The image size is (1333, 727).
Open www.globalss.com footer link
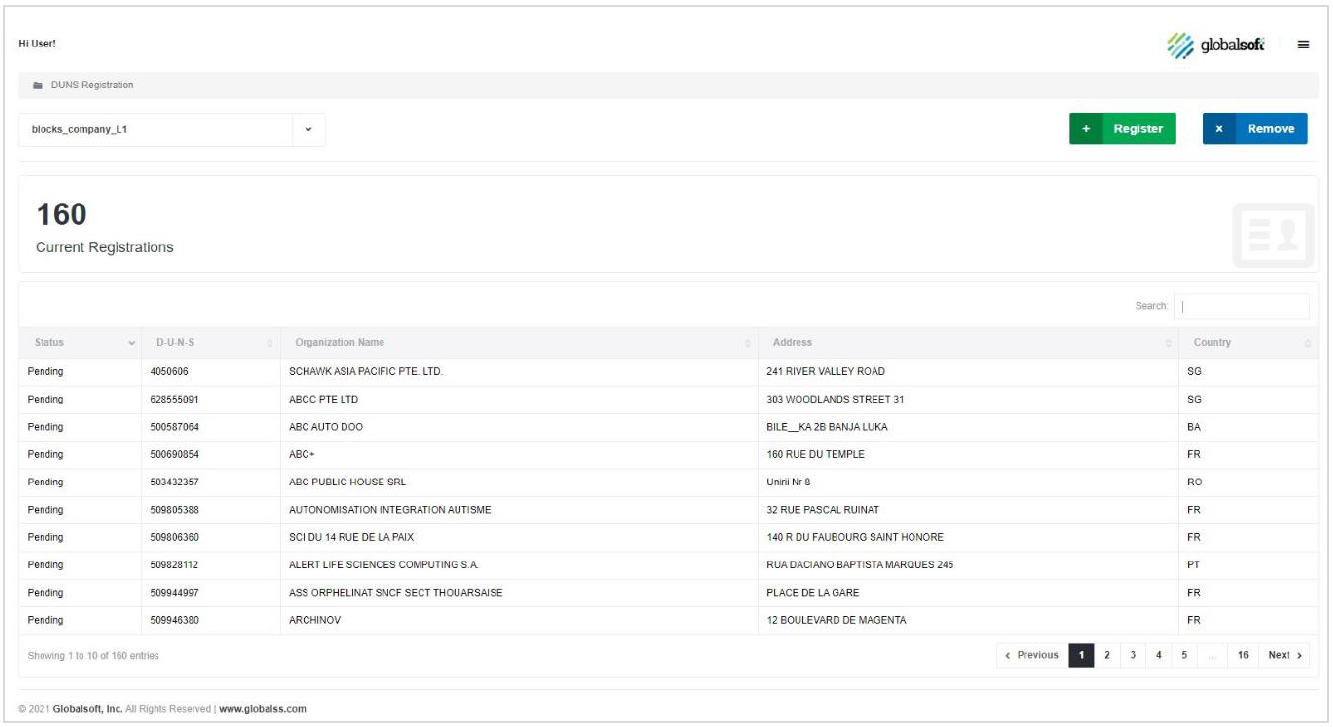click(263, 709)
